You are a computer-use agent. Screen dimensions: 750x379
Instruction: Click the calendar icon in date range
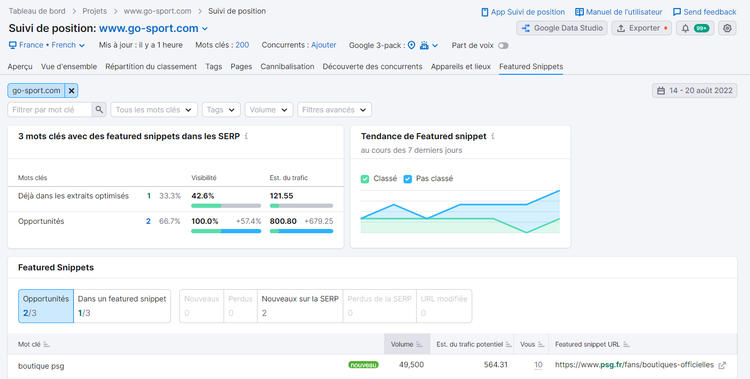click(661, 90)
